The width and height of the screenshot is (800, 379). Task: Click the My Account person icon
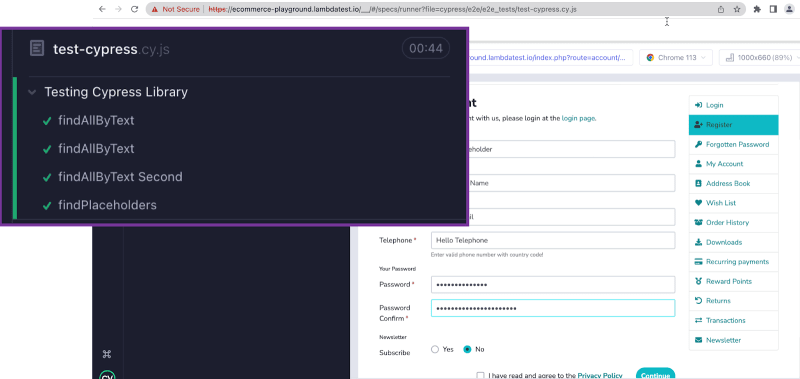point(698,164)
